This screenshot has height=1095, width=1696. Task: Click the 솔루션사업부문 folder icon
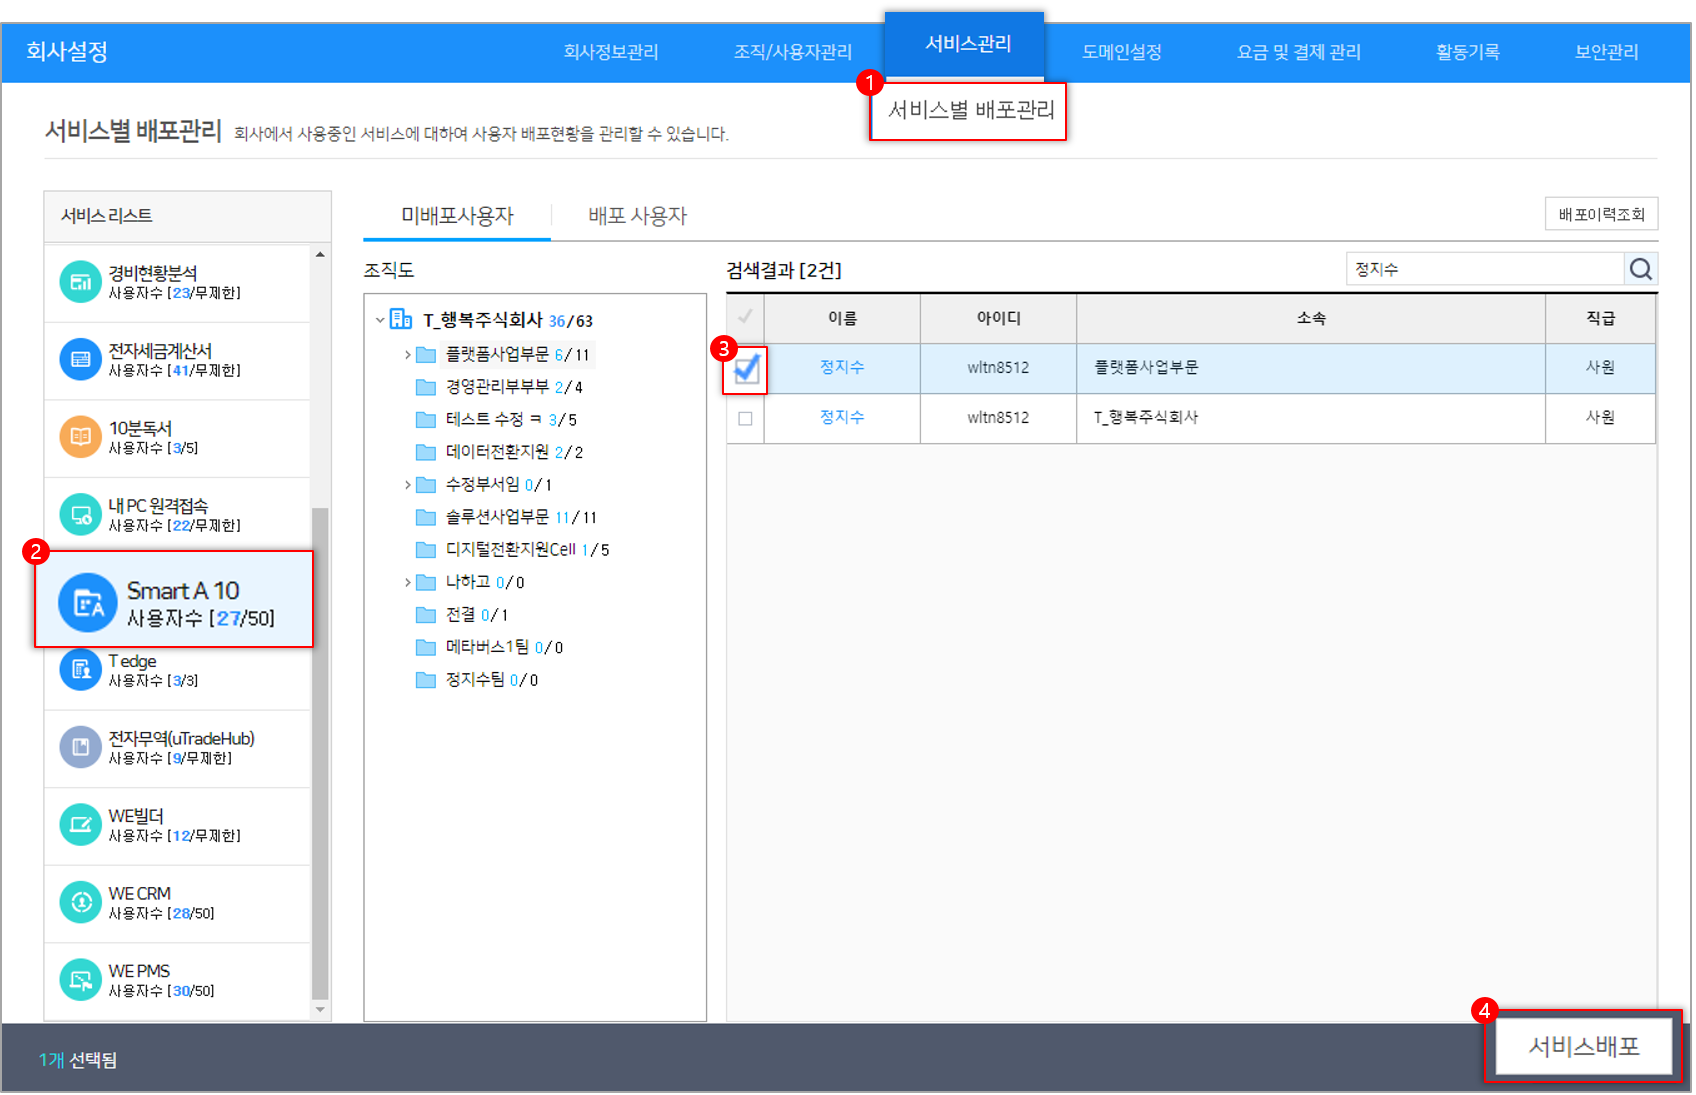click(x=426, y=517)
